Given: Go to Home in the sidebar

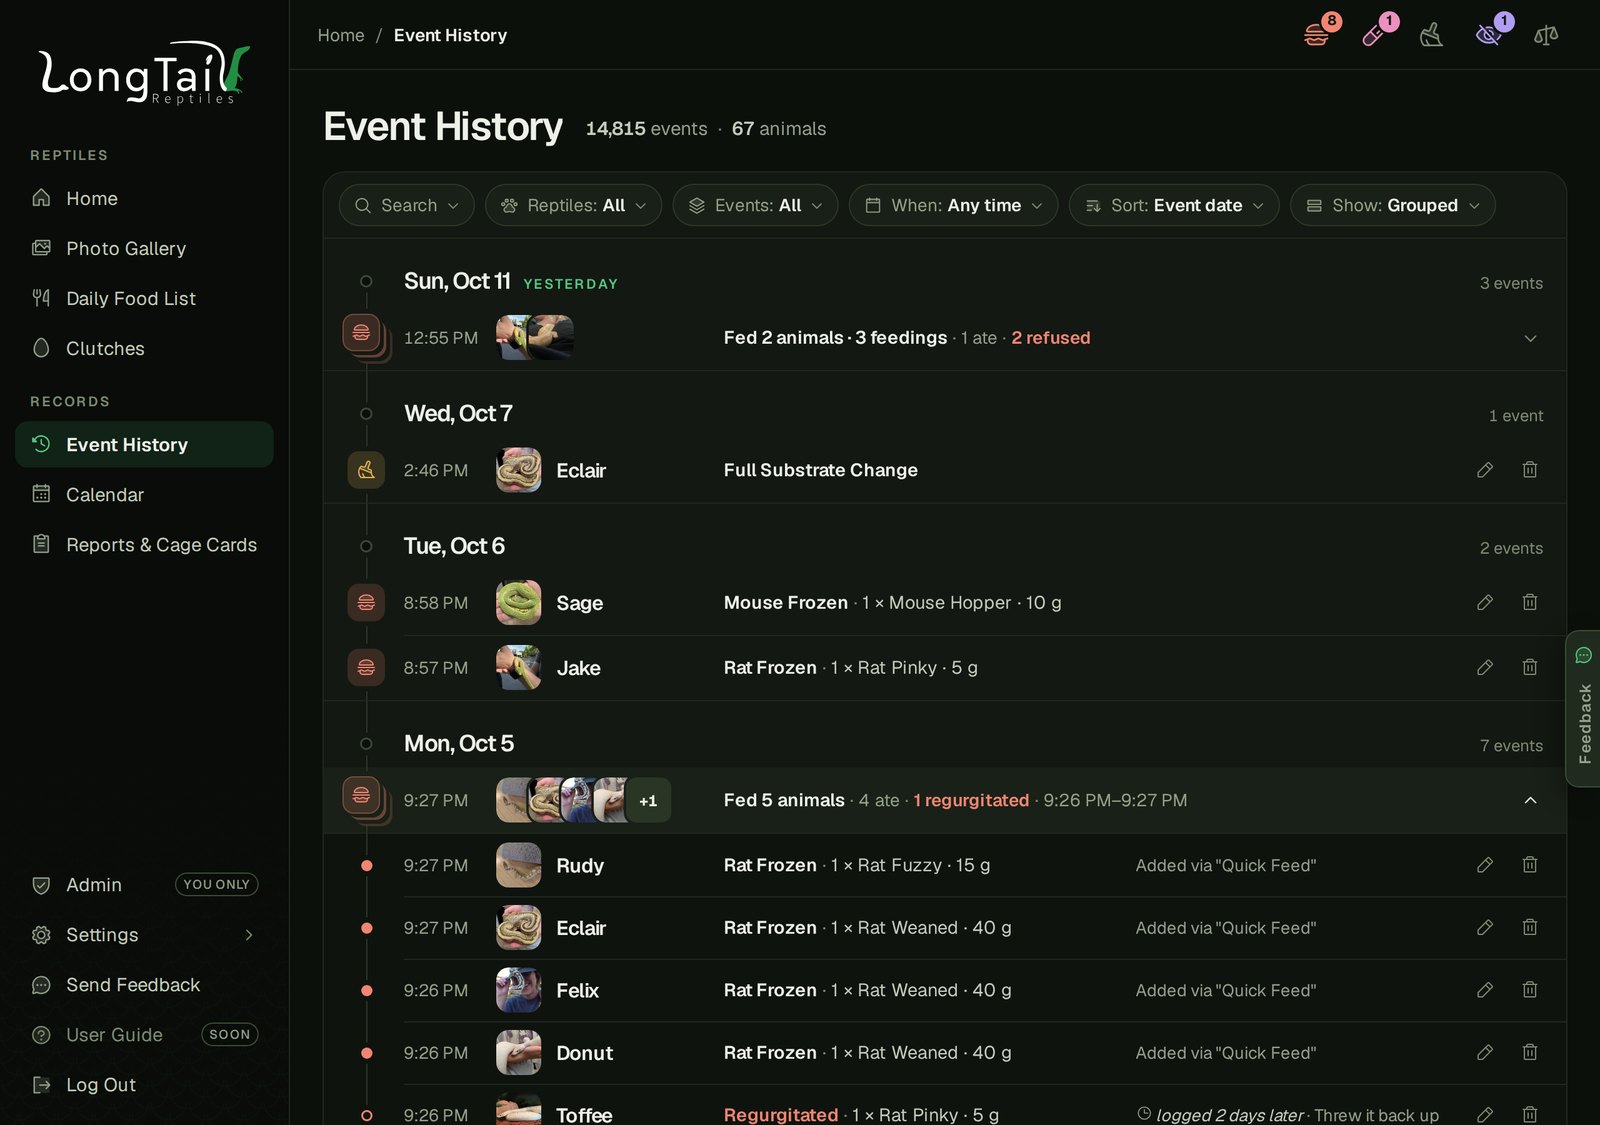Looking at the screenshot, I should pos(144,198).
